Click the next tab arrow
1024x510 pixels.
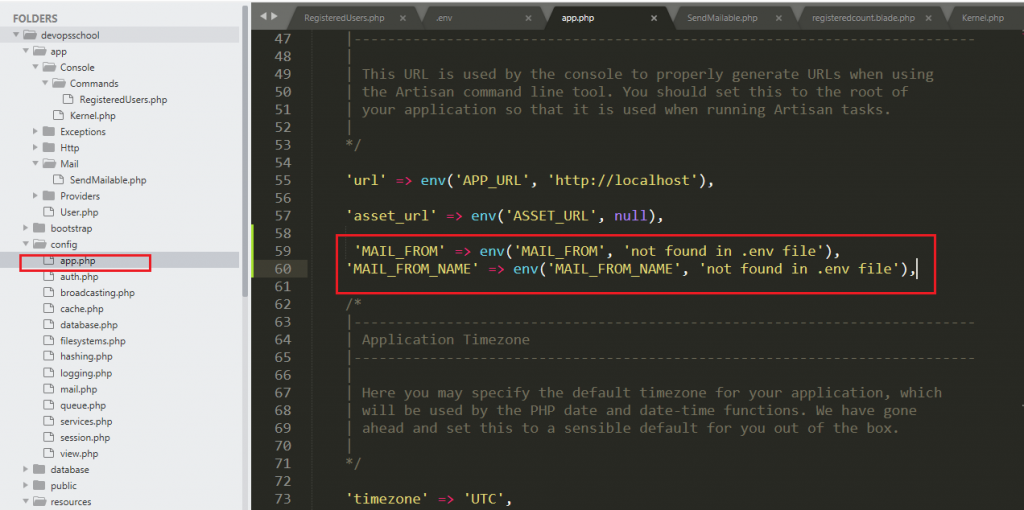[x=273, y=16]
